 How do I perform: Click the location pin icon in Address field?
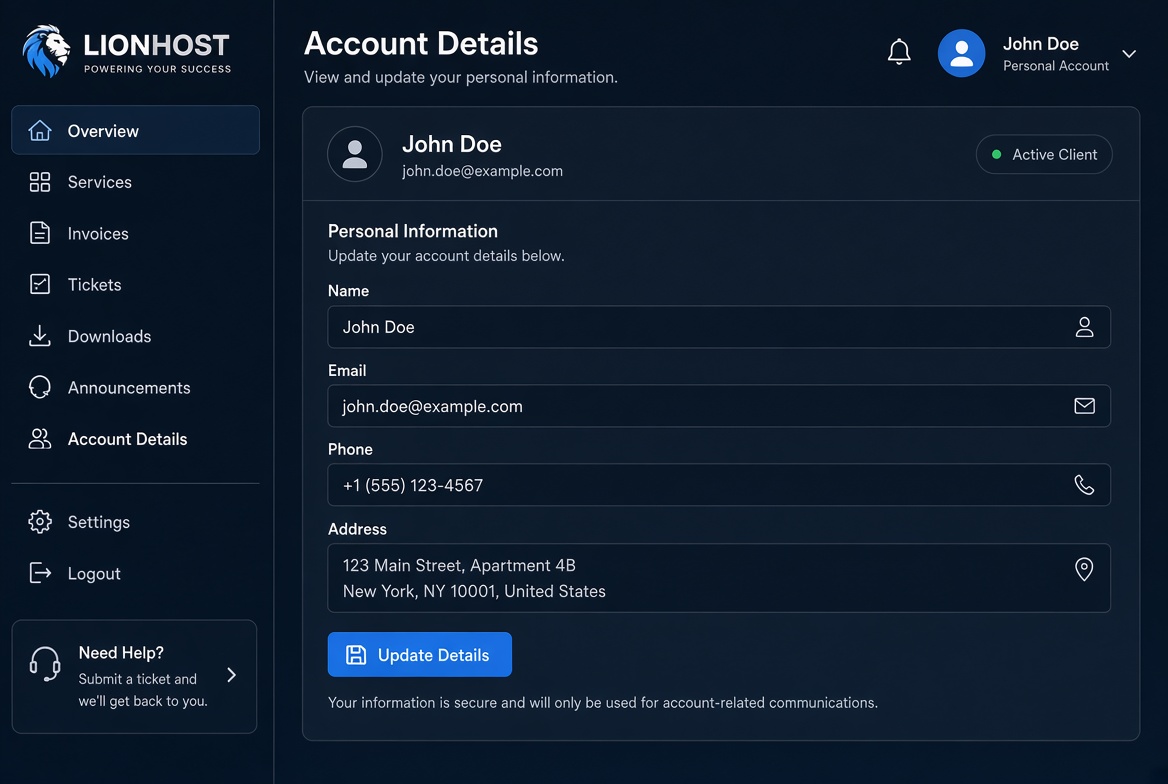1085,569
